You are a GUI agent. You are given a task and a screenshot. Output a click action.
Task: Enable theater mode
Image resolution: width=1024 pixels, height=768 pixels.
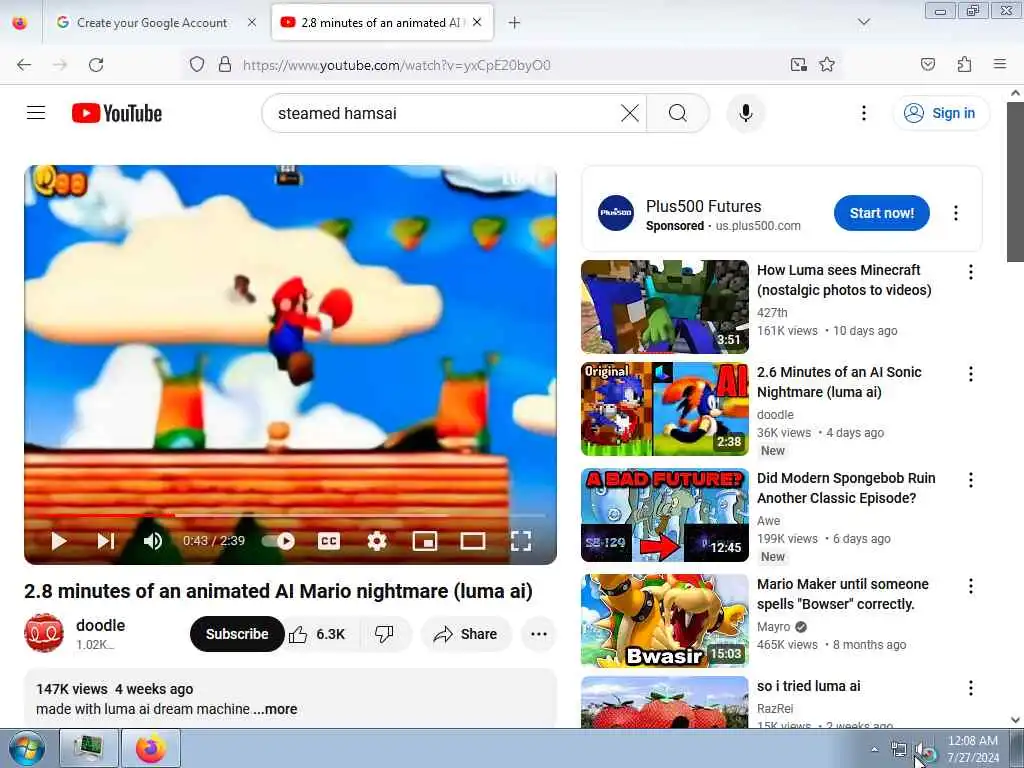click(x=473, y=541)
